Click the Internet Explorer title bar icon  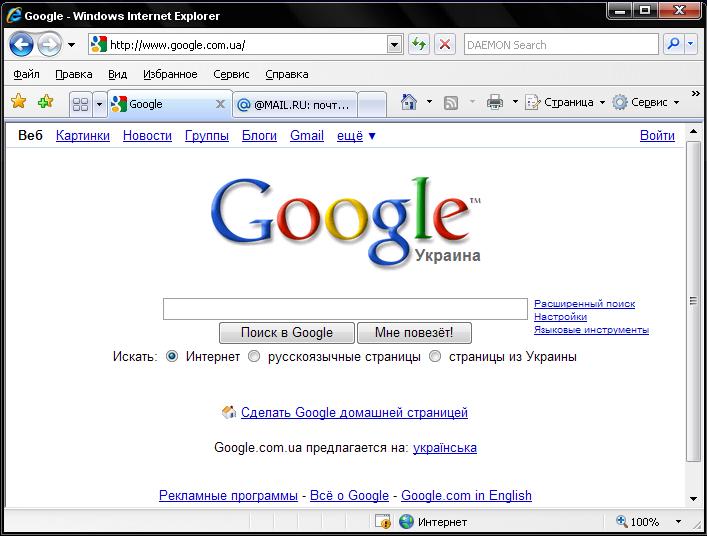[14, 15]
